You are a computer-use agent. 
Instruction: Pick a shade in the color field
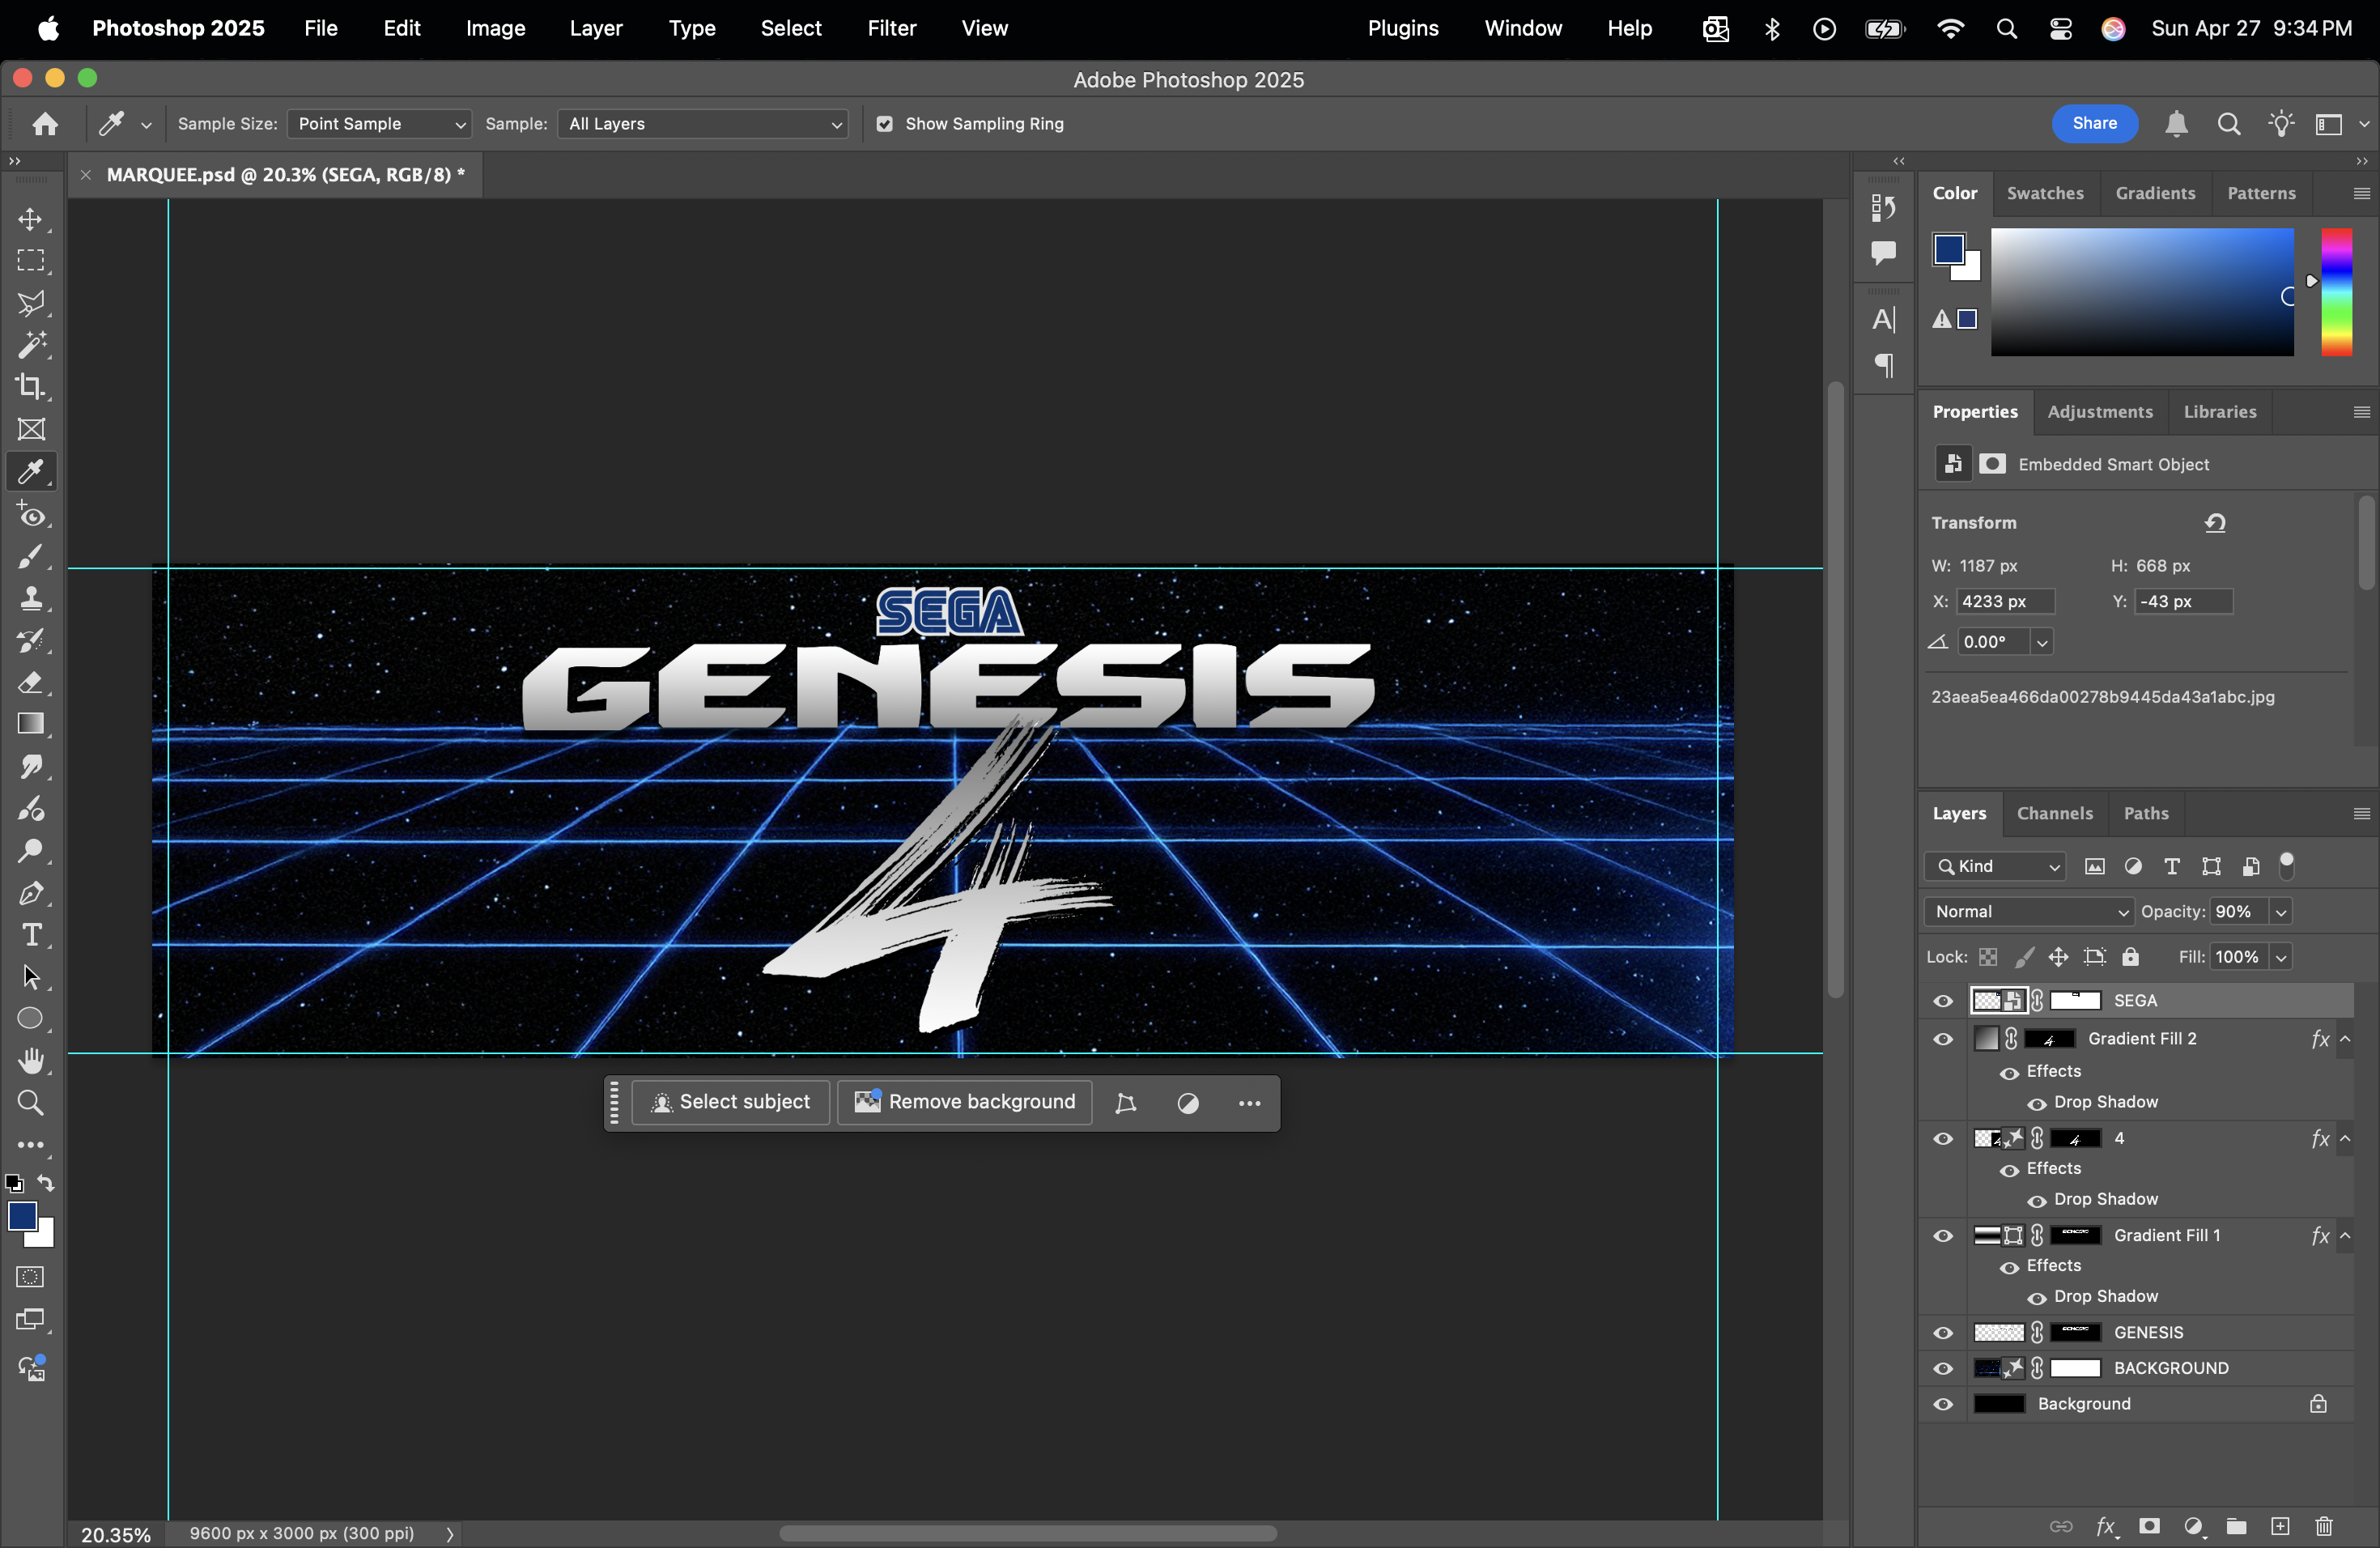pos(2141,291)
